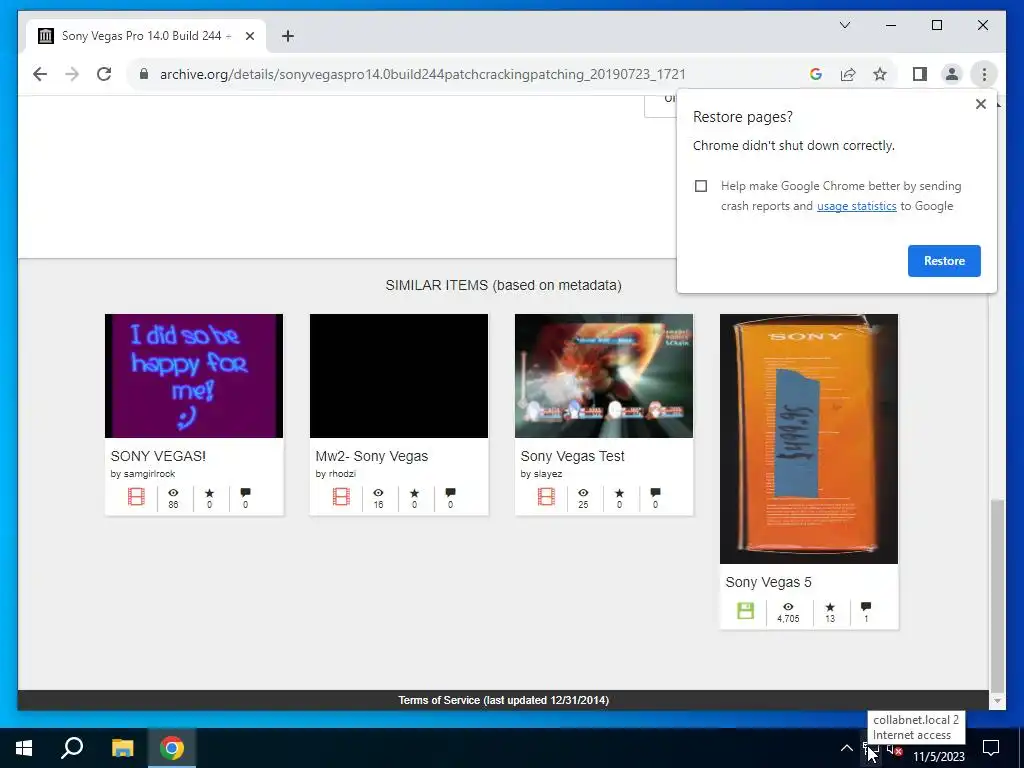Open the tab search dropdown arrow

point(844,25)
